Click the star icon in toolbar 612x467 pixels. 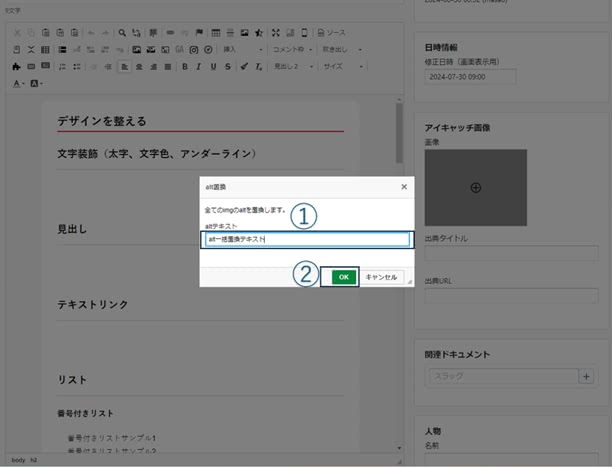pyautogui.click(x=259, y=33)
